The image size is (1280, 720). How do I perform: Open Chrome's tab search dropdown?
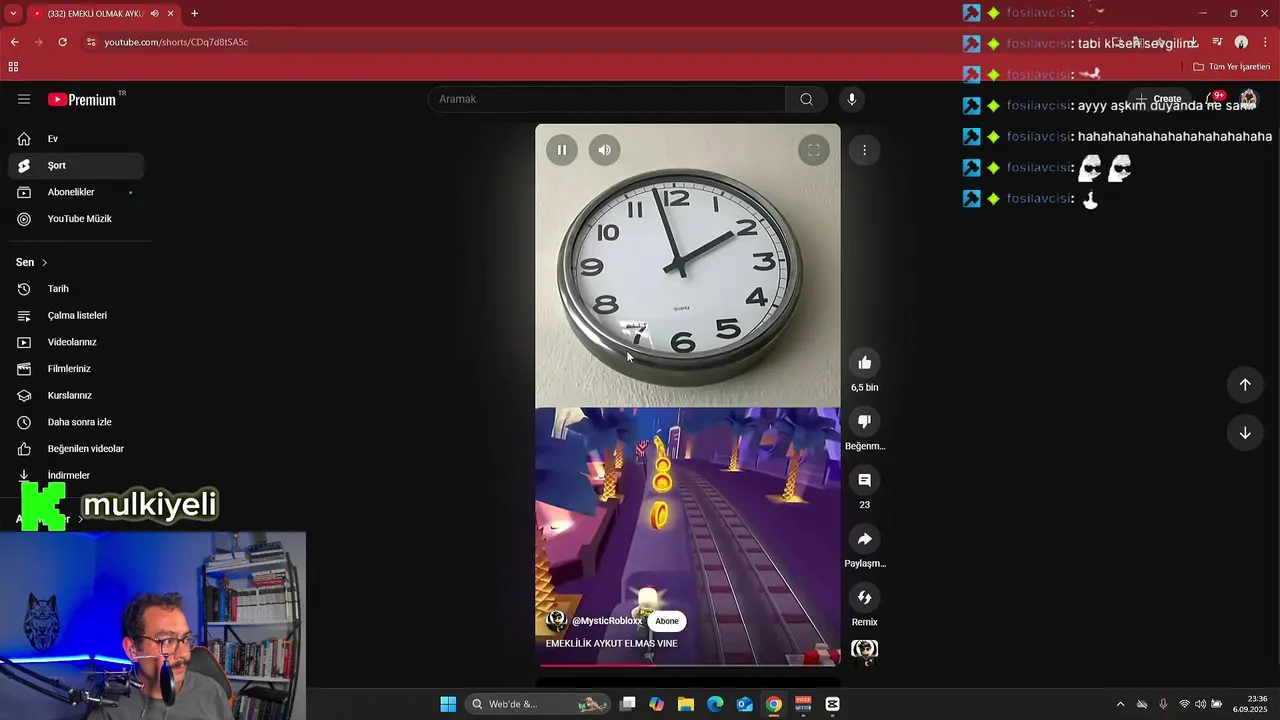(13, 13)
